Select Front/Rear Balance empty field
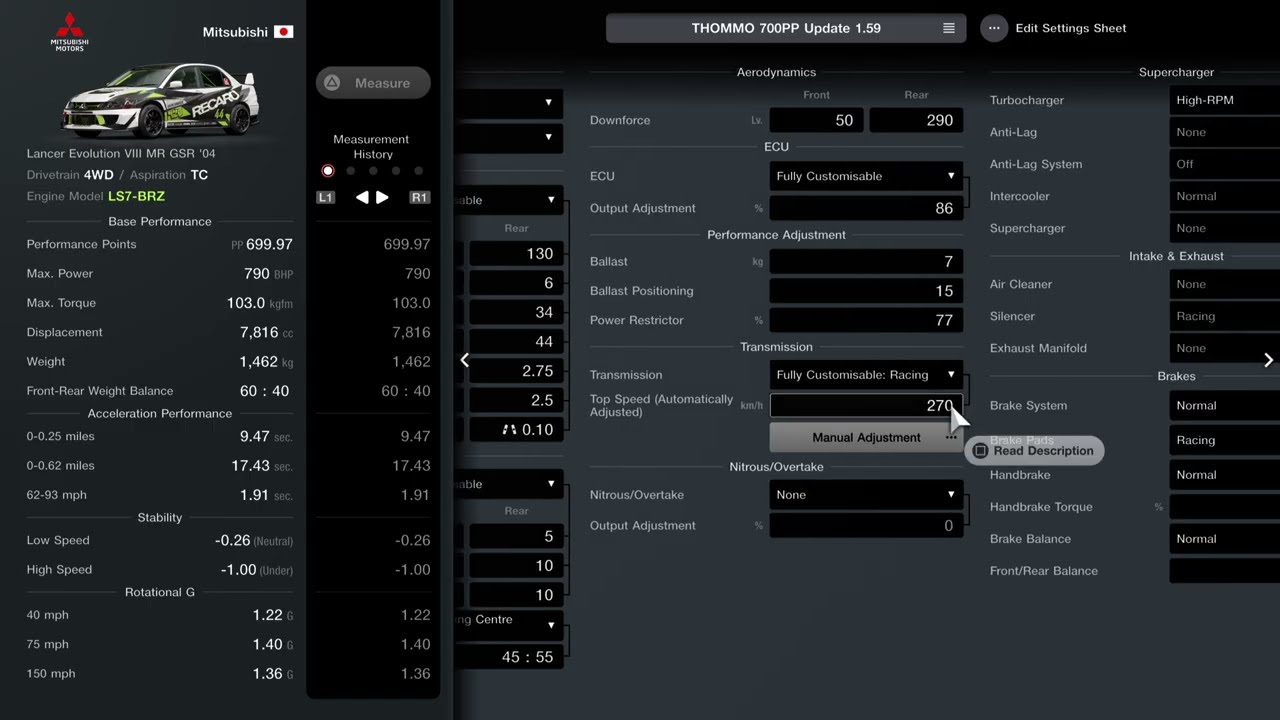 1224,571
